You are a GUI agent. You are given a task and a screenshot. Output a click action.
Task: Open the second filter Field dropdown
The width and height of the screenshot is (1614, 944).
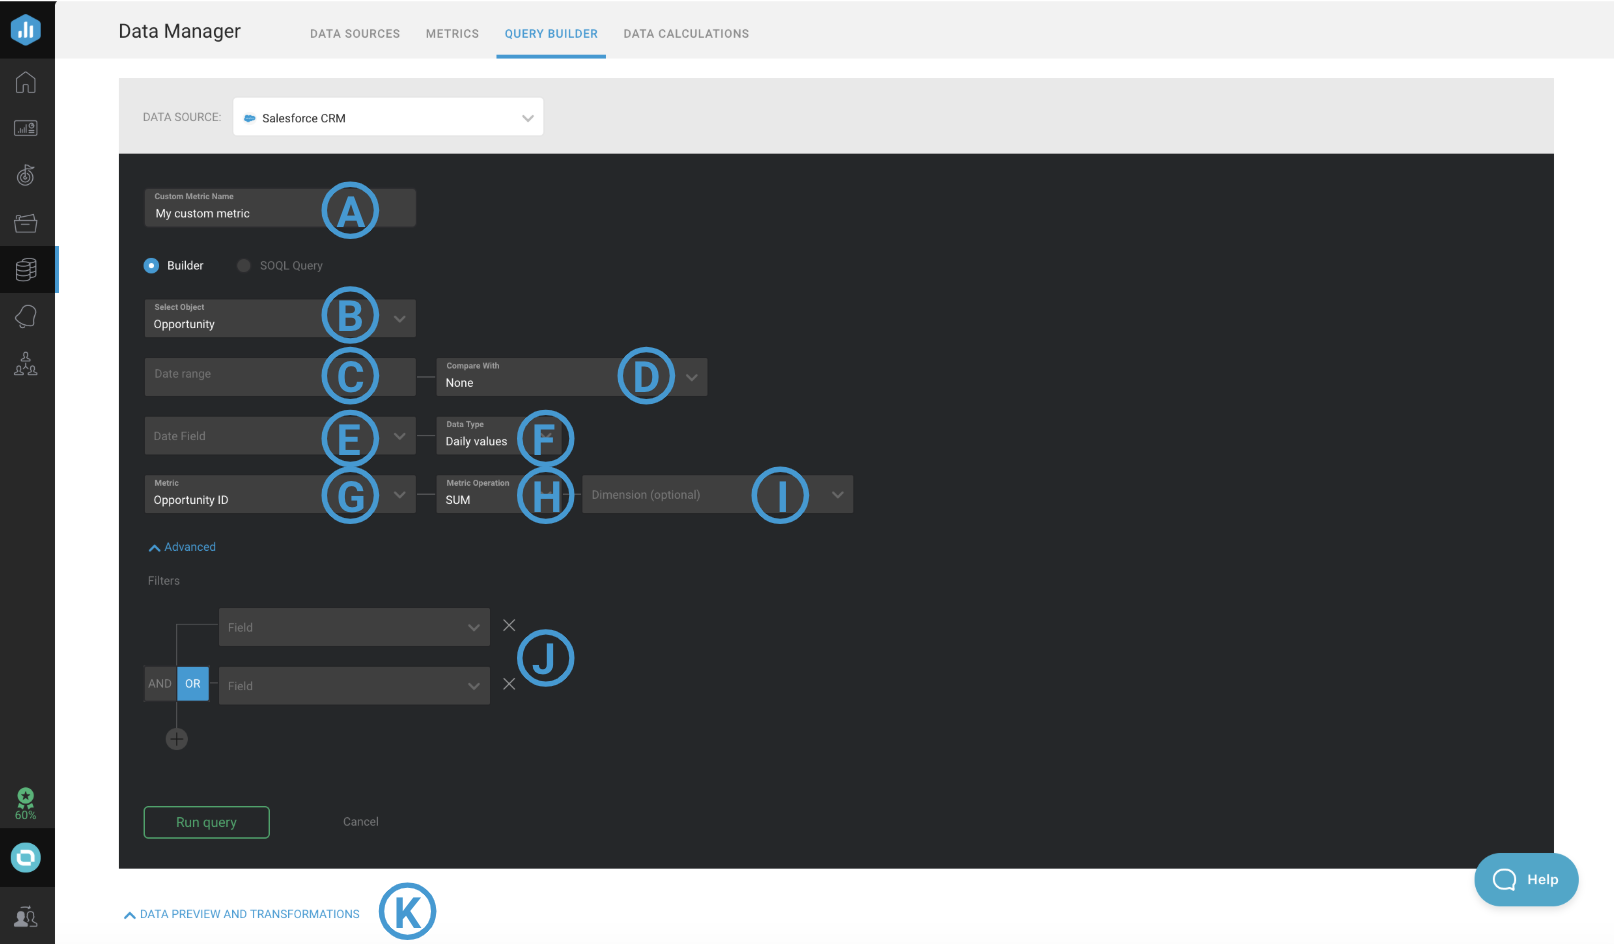pos(354,685)
